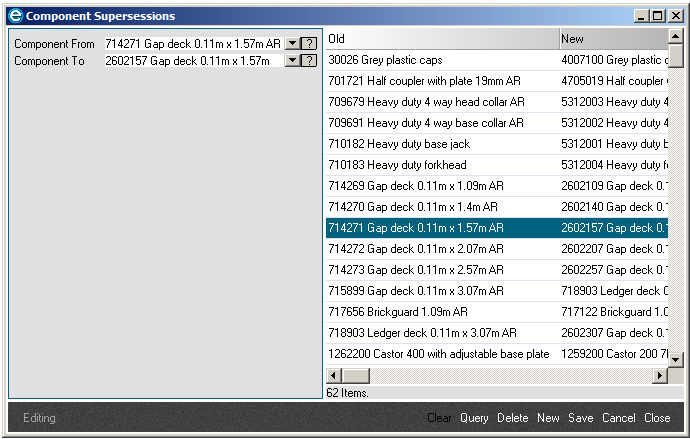Sort list by the New column header

click(612, 39)
